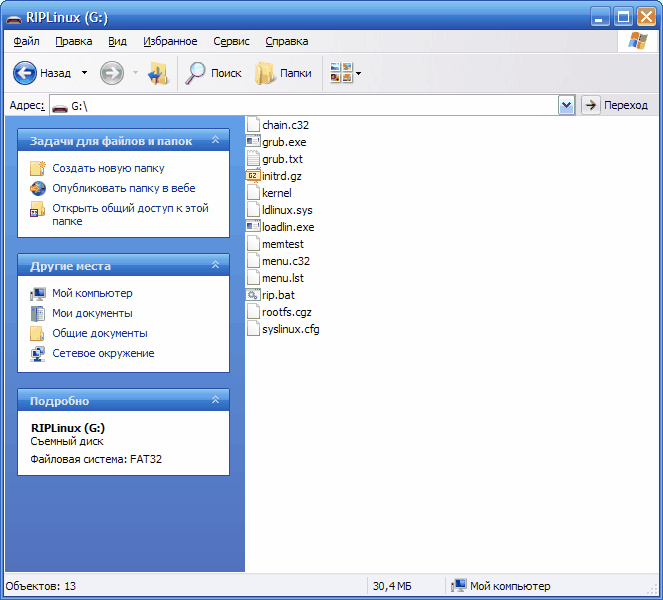663x600 pixels.
Task: Select the menu.lst file name
Action: pos(283,278)
